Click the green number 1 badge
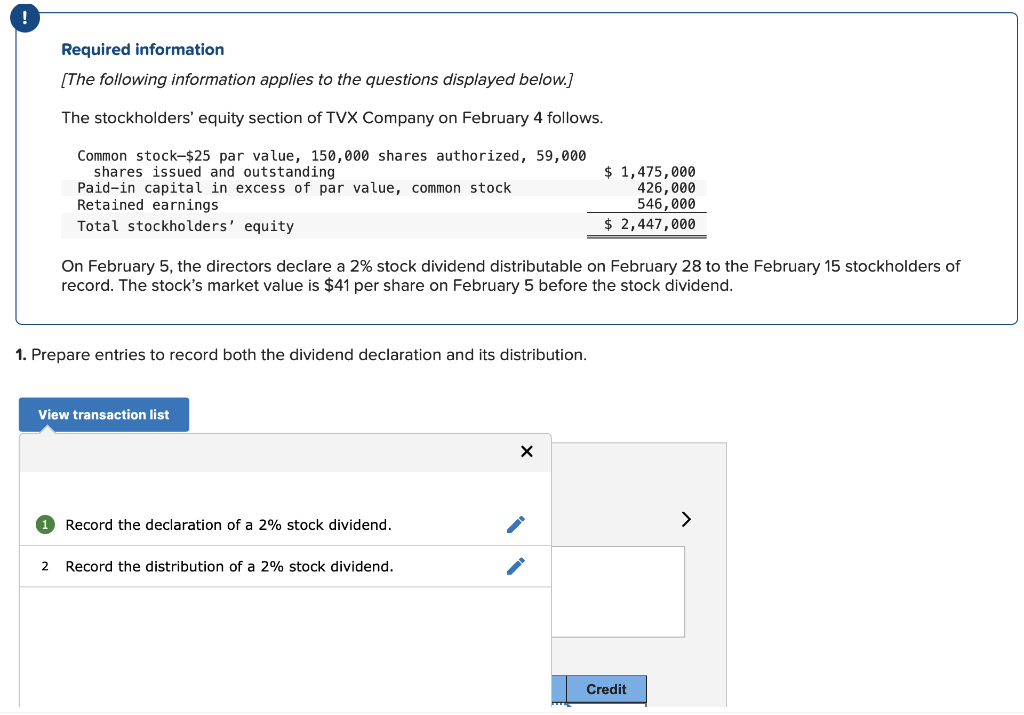This screenshot has height=715, width=1024. pyautogui.click(x=45, y=524)
